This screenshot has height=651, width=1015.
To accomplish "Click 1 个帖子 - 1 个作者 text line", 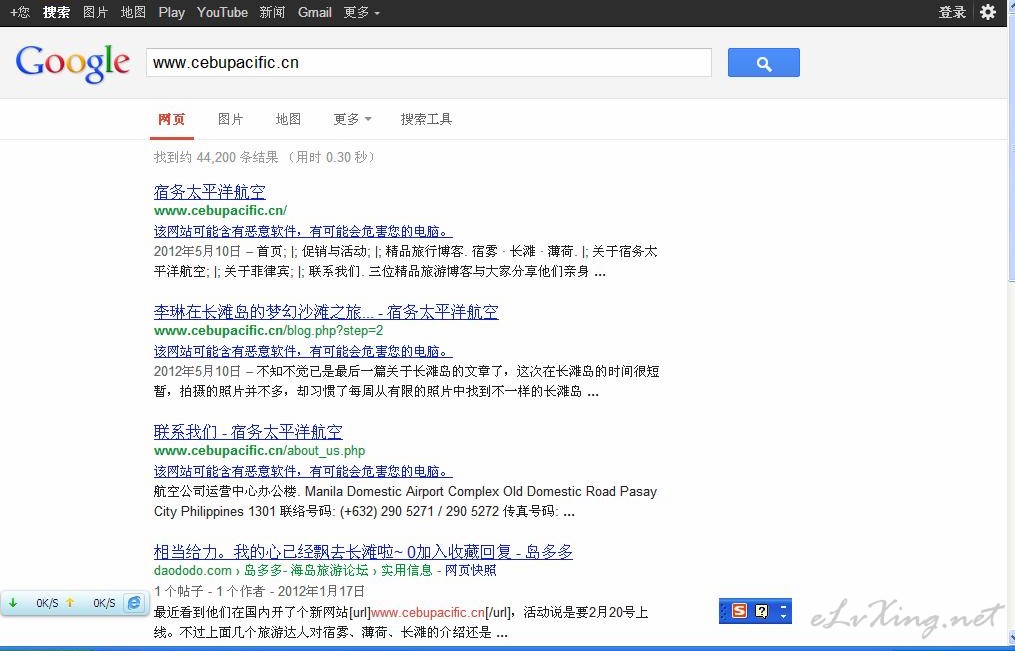I will (259, 591).
